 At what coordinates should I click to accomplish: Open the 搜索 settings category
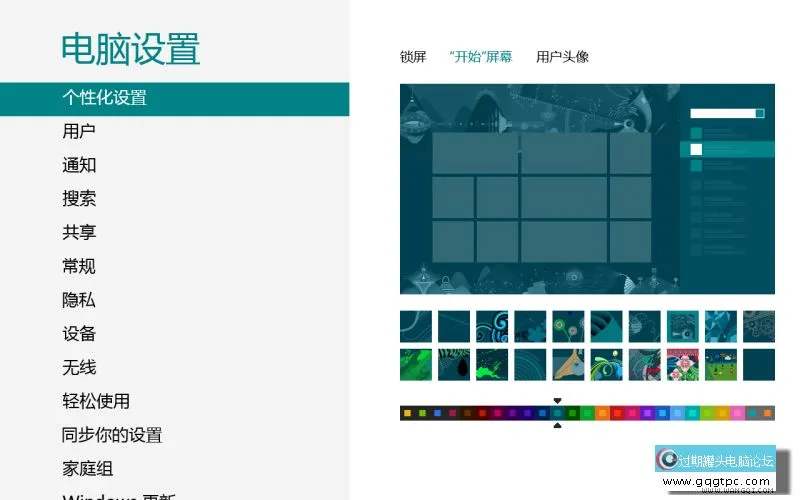click(x=79, y=199)
